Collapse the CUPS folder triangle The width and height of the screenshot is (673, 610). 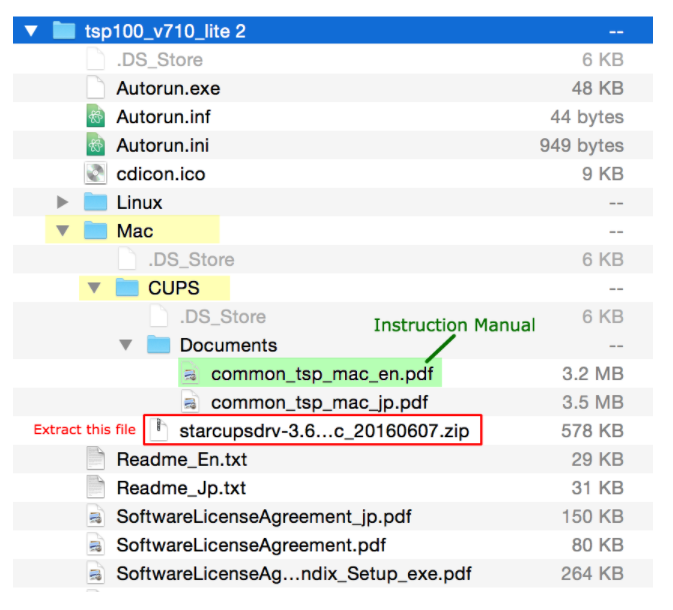[x=95, y=289]
